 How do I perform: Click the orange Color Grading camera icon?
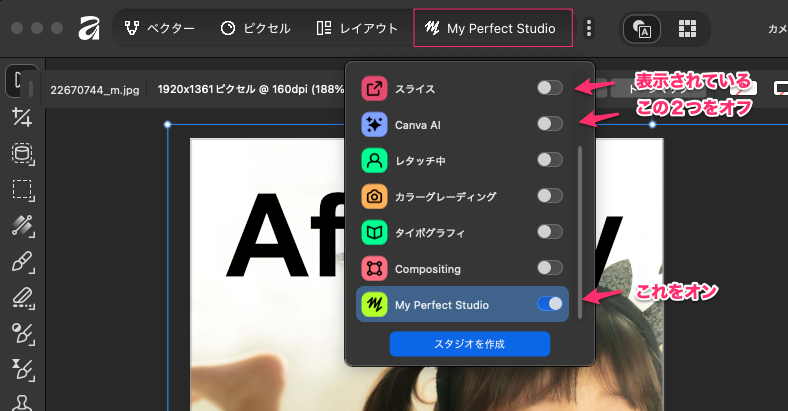coord(374,196)
